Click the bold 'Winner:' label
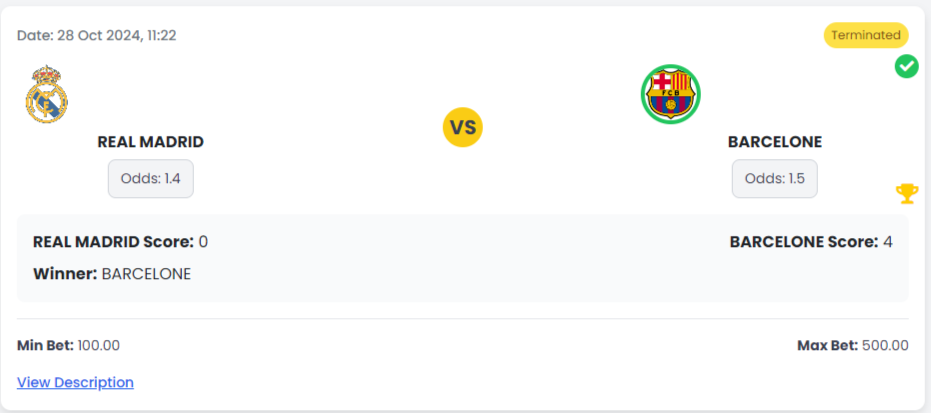The height and width of the screenshot is (413, 931). [65, 273]
